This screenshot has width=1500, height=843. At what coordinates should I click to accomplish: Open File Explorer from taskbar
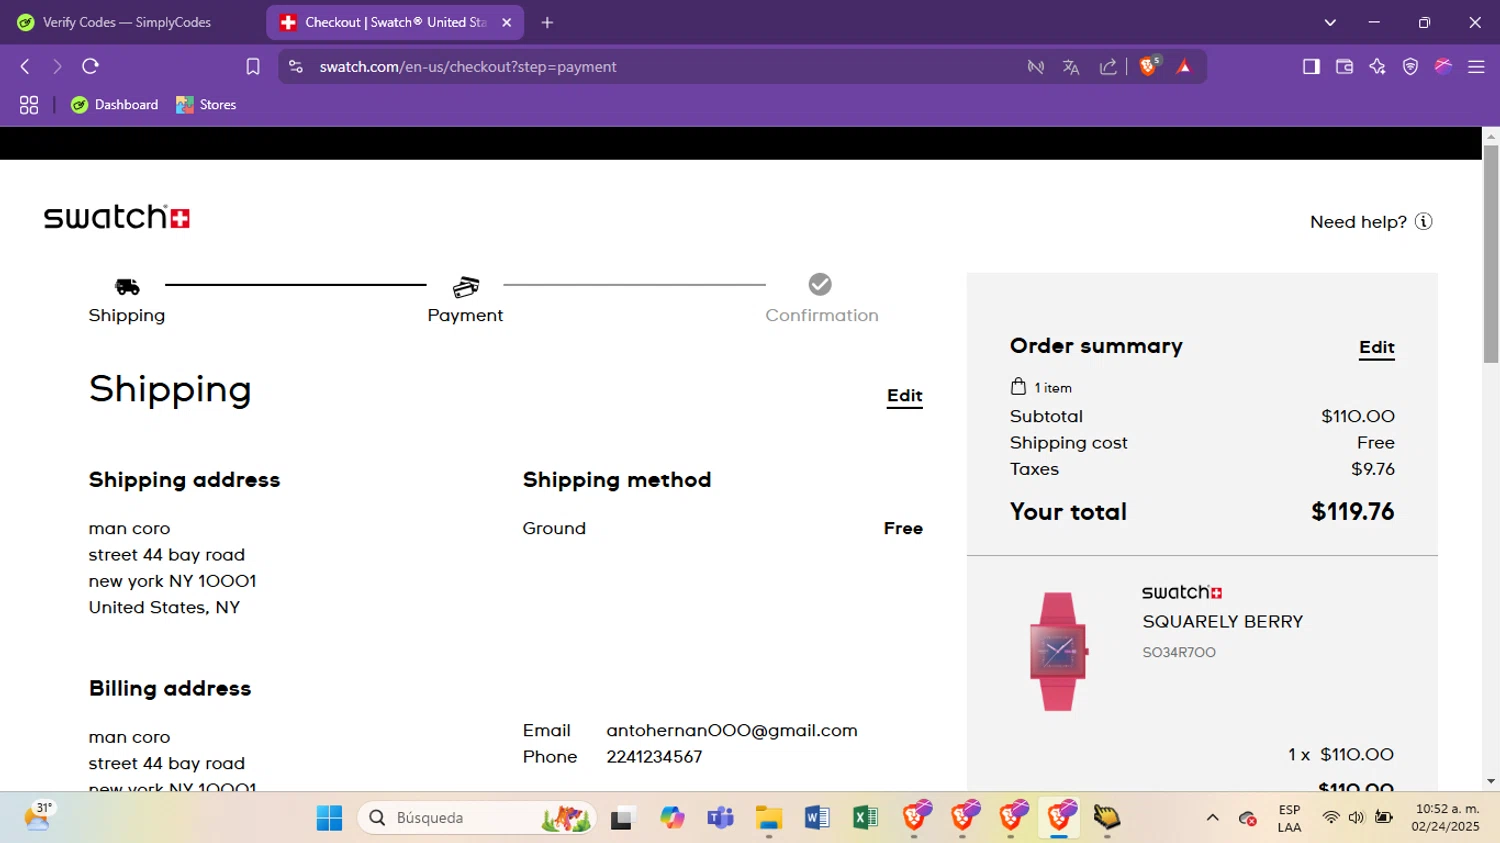tap(768, 818)
